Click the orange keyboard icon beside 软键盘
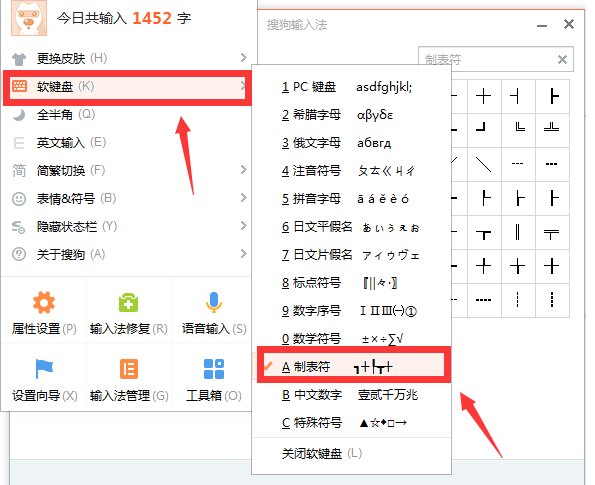595x485 pixels. pos(19,86)
